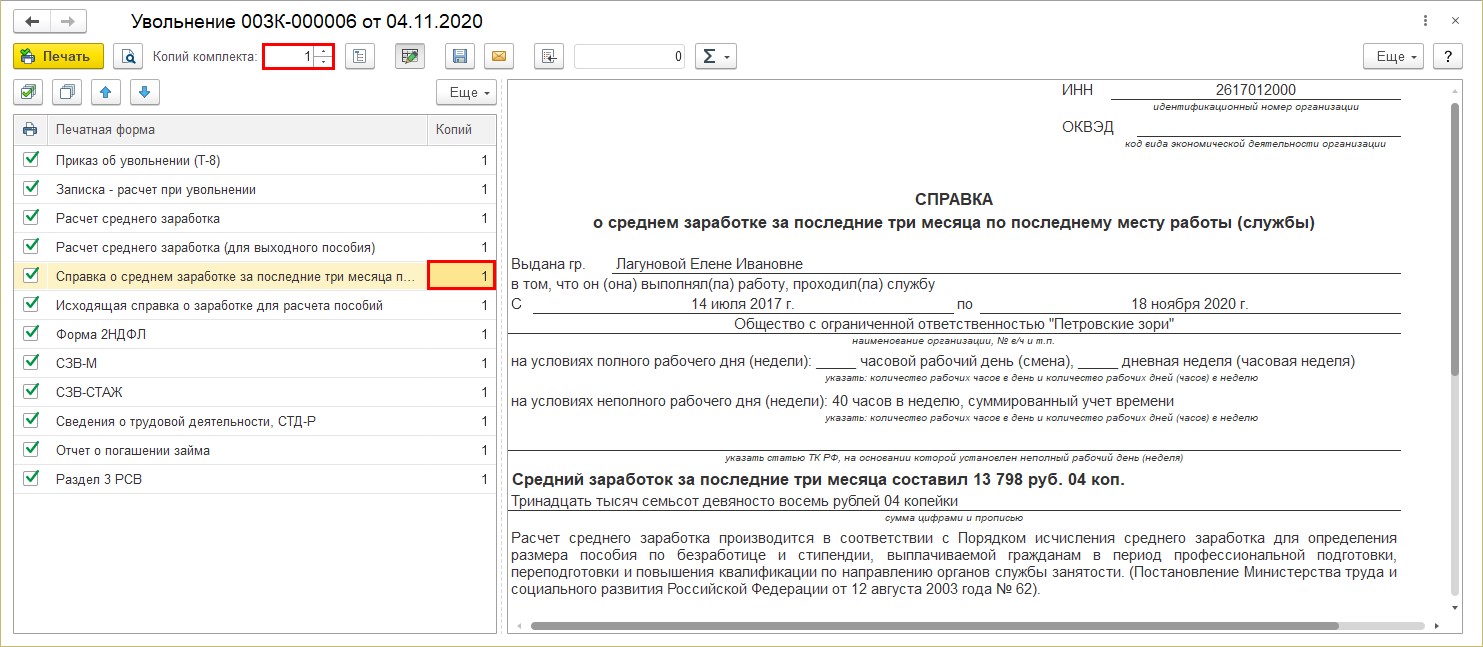This screenshot has height=647, width=1483.
Task: Select Приказ об увольнении (Т-8) form
Action: point(255,161)
